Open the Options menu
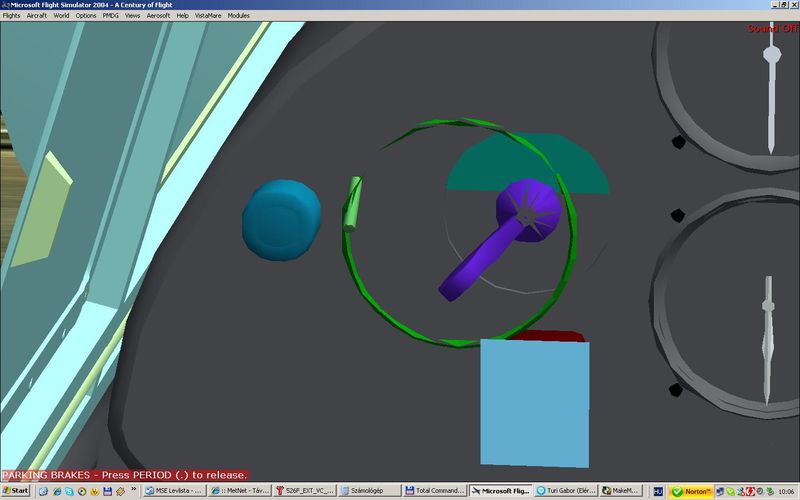Viewport: 800px width, 500px height. click(86, 16)
